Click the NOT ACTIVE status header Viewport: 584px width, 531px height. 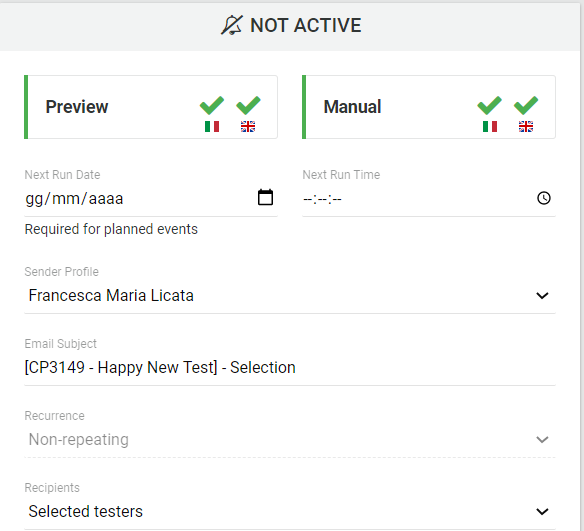point(290,27)
